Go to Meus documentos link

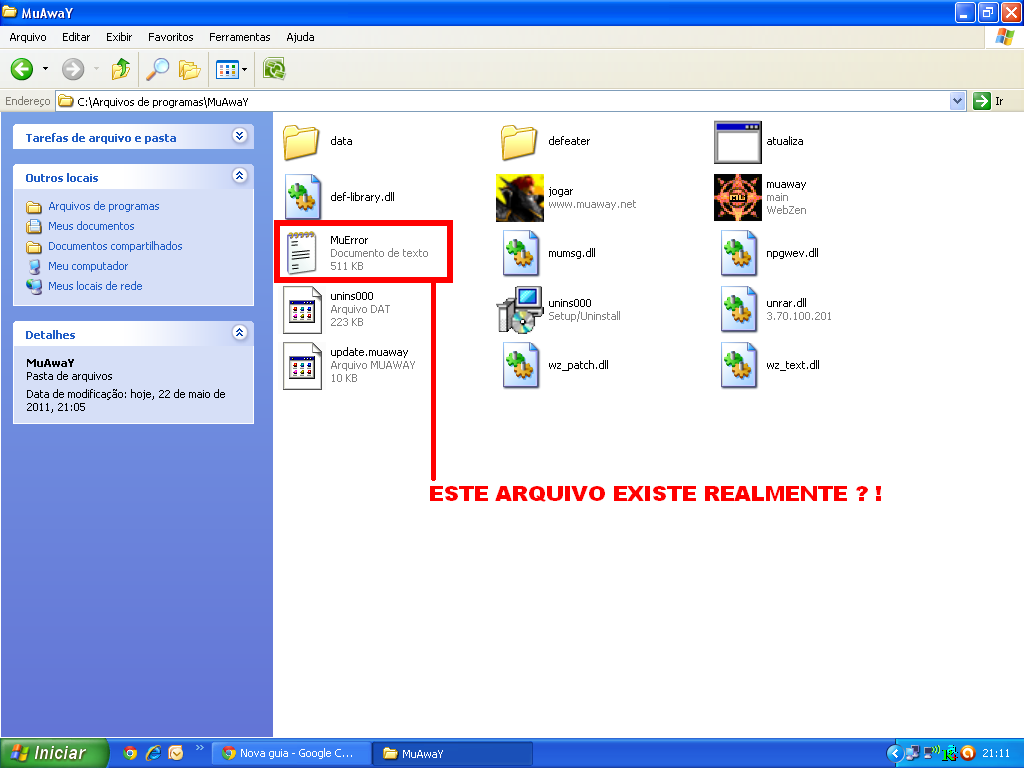click(x=91, y=226)
